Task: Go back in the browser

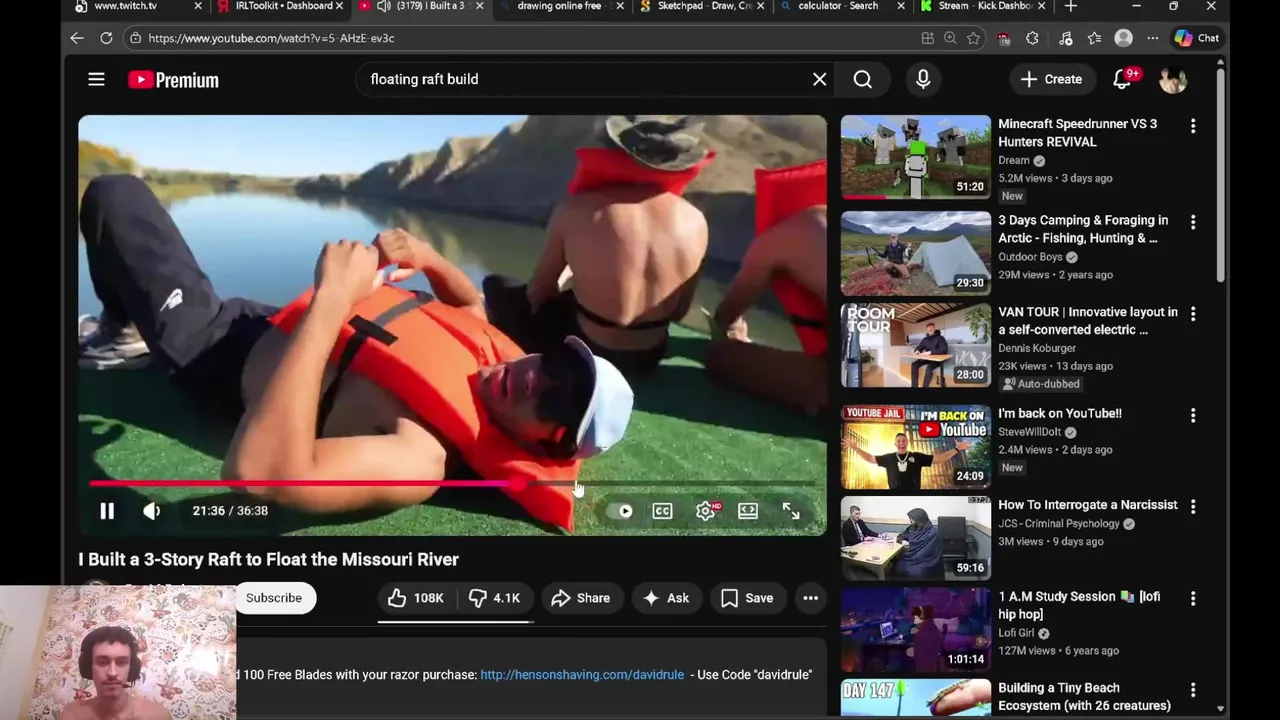Action: [x=77, y=38]
